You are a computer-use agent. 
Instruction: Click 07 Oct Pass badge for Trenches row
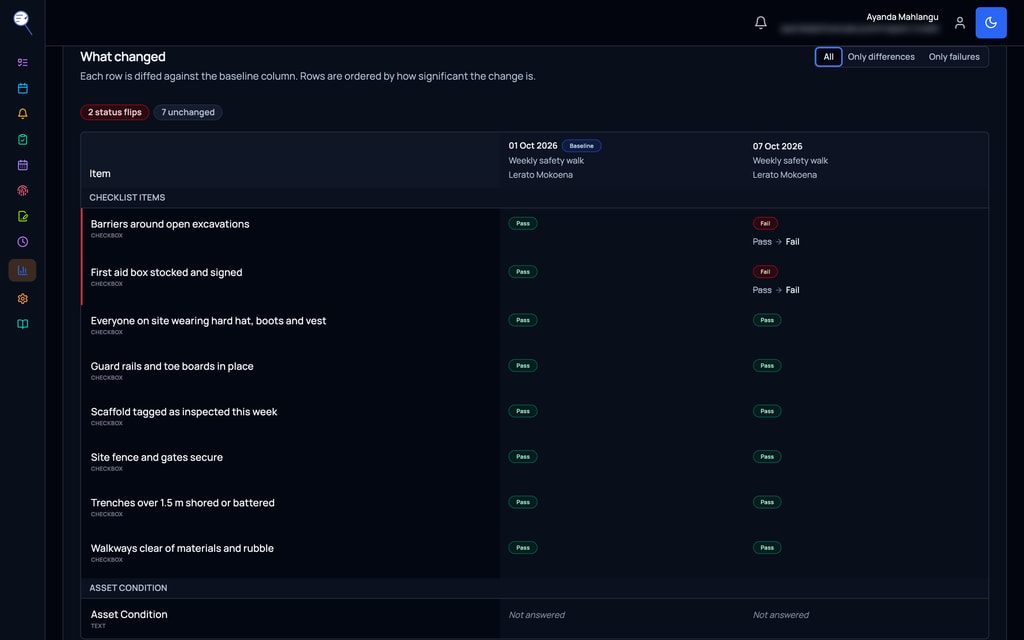point(767,502)
